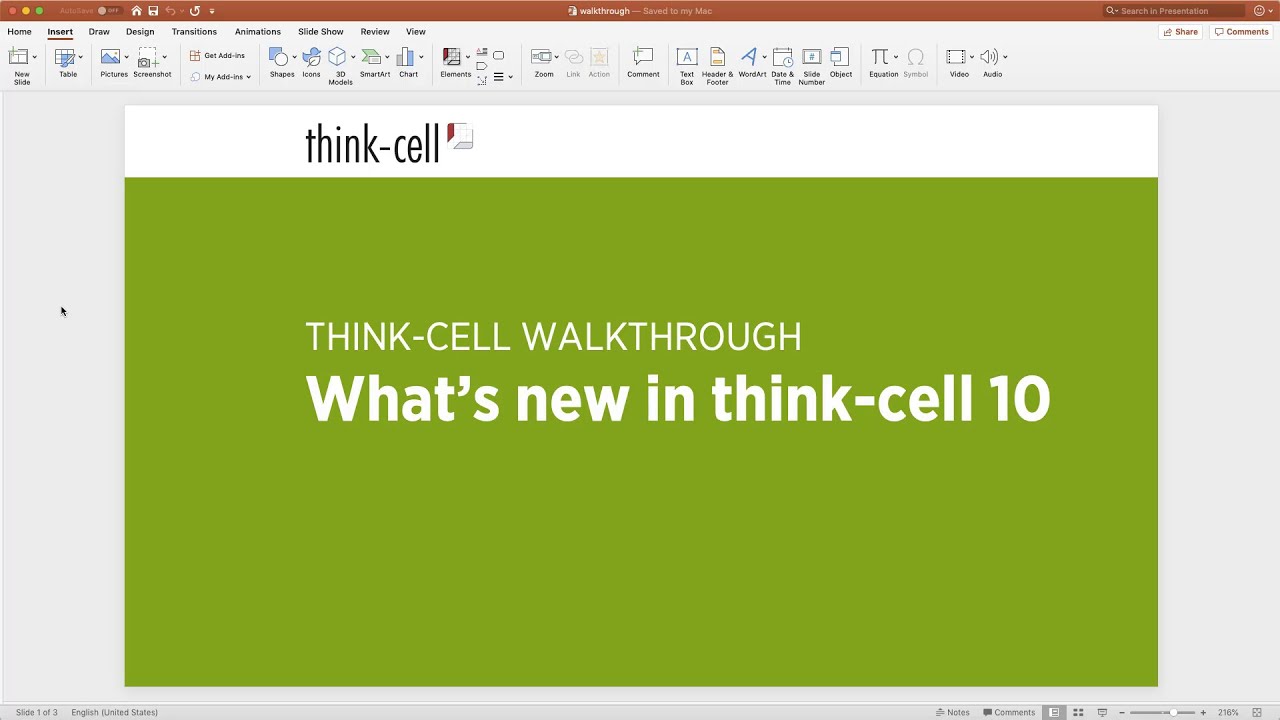Insert a 3D Models object
This screenshot has width=1280, height=720.
pyautogui.click(x=339, y=64)
